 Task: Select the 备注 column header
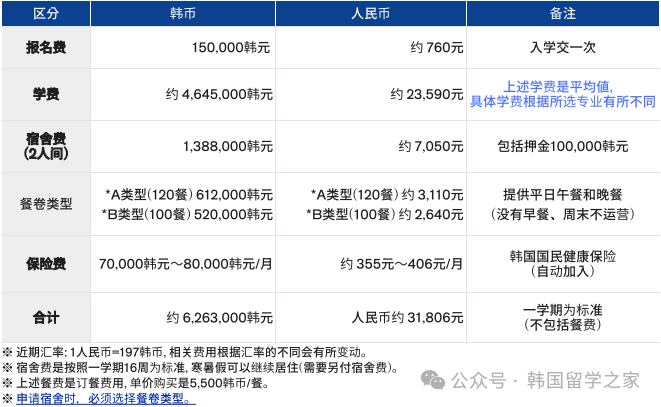pos(563,13)
